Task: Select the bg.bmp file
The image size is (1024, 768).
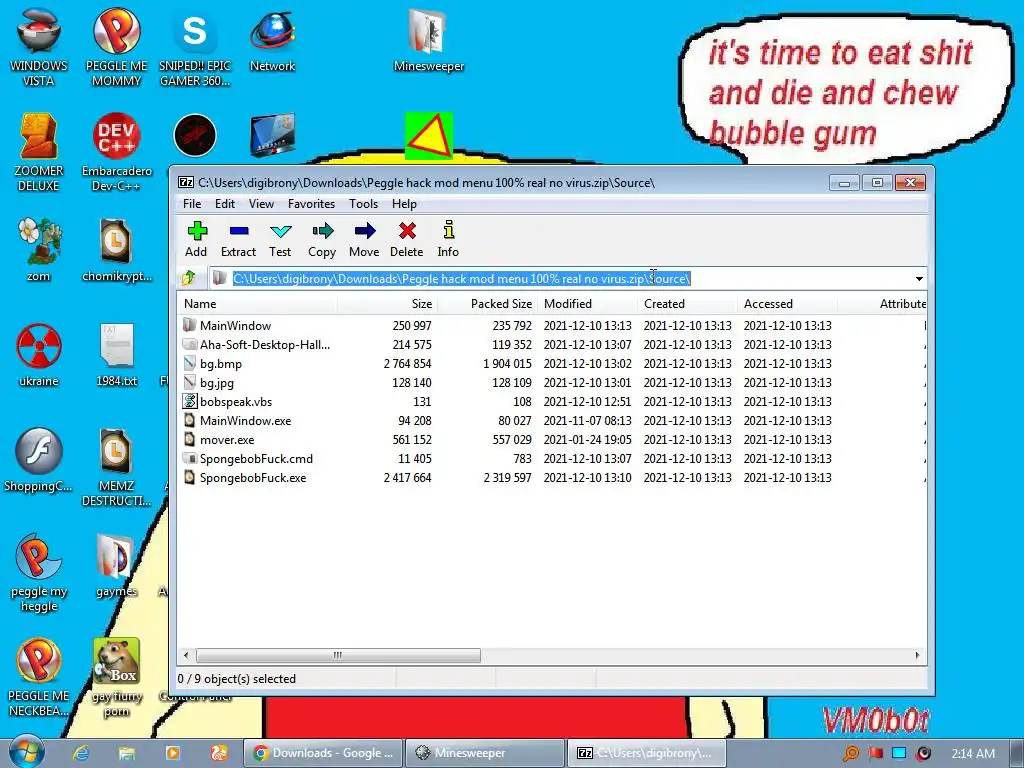Action: tap(552, 363)
